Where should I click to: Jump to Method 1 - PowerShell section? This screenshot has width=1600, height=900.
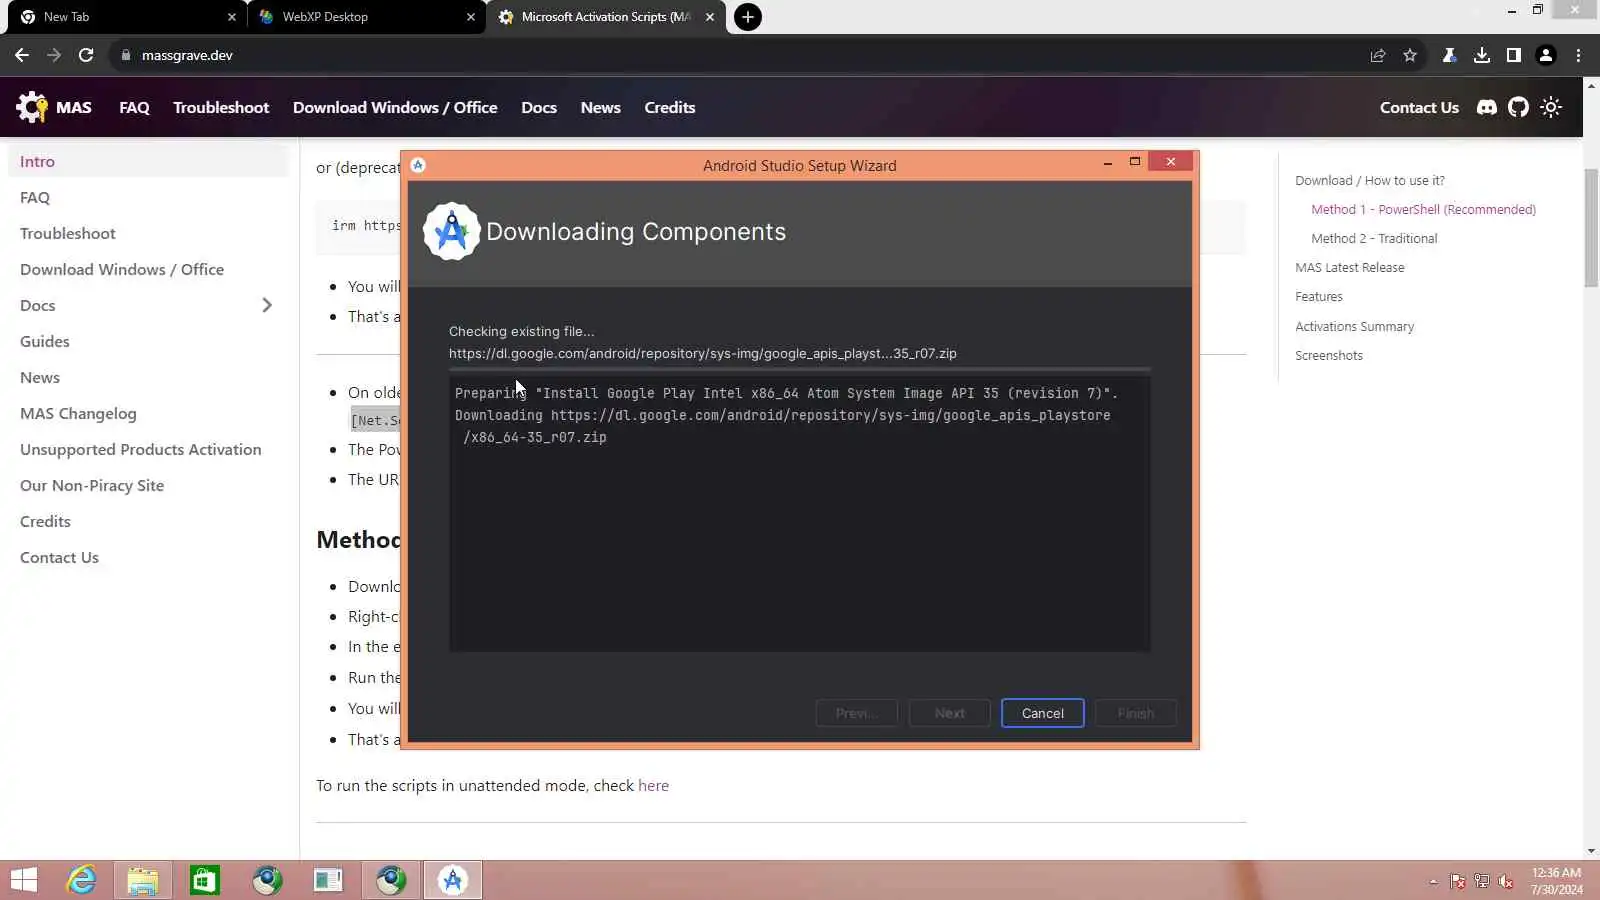tap(1423, 210)
